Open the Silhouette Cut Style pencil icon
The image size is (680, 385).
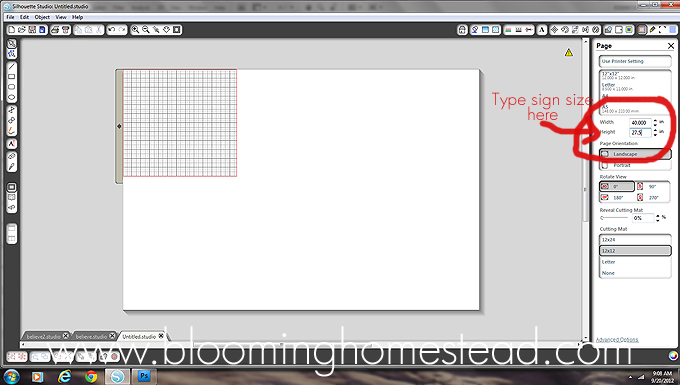652,29
